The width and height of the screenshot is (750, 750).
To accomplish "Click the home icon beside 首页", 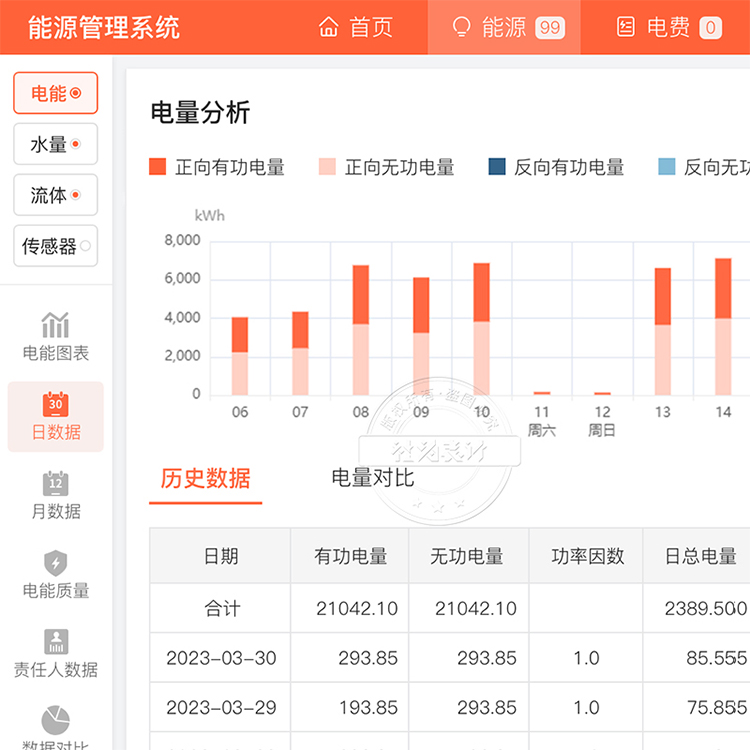I will [329, 27].
